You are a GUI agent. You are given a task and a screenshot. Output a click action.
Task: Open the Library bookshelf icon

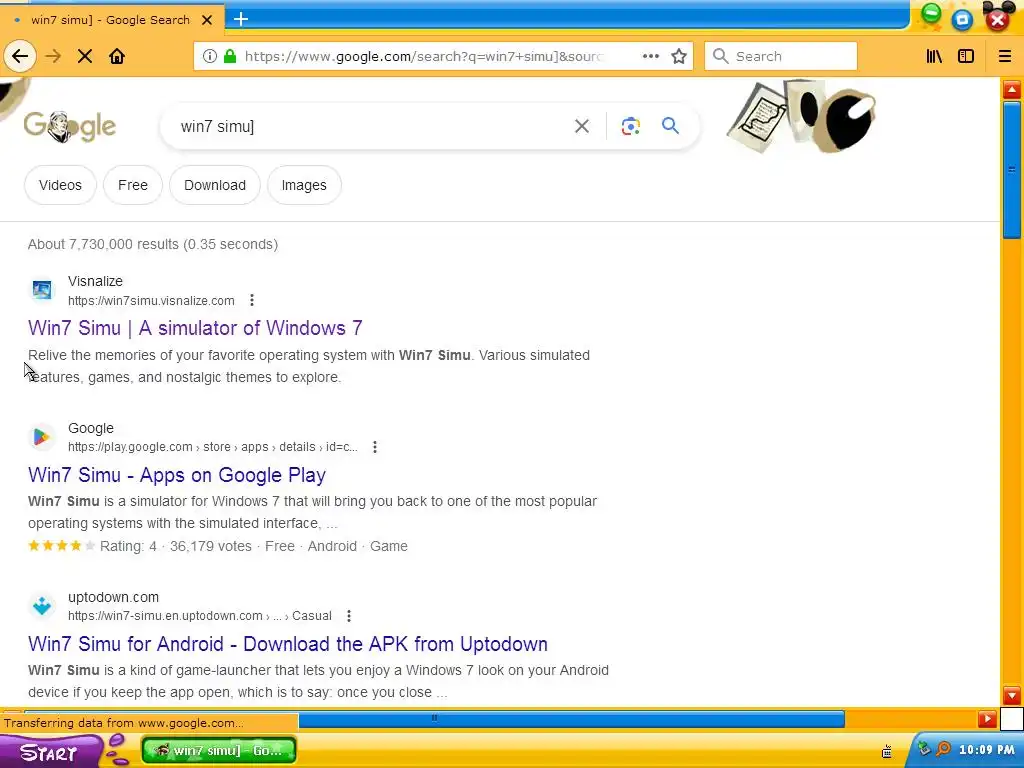coord(935,56)
